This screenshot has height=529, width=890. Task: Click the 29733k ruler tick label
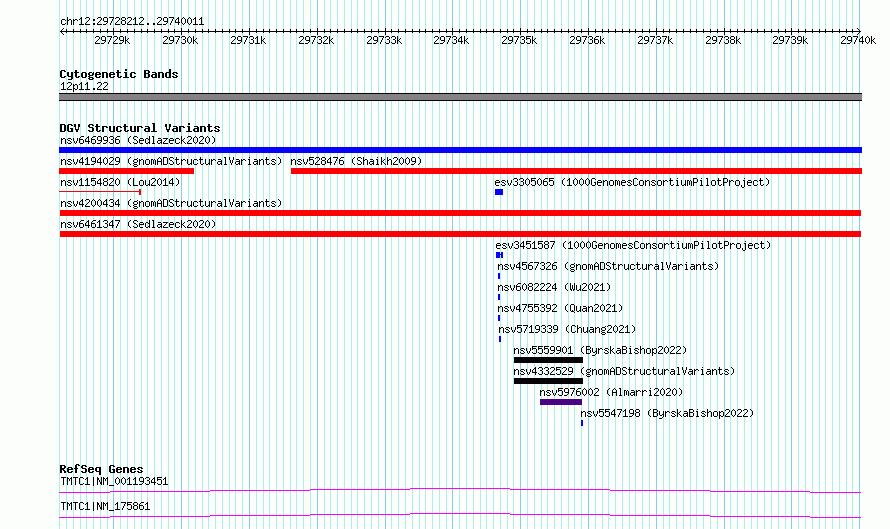(x=384, y=40)
